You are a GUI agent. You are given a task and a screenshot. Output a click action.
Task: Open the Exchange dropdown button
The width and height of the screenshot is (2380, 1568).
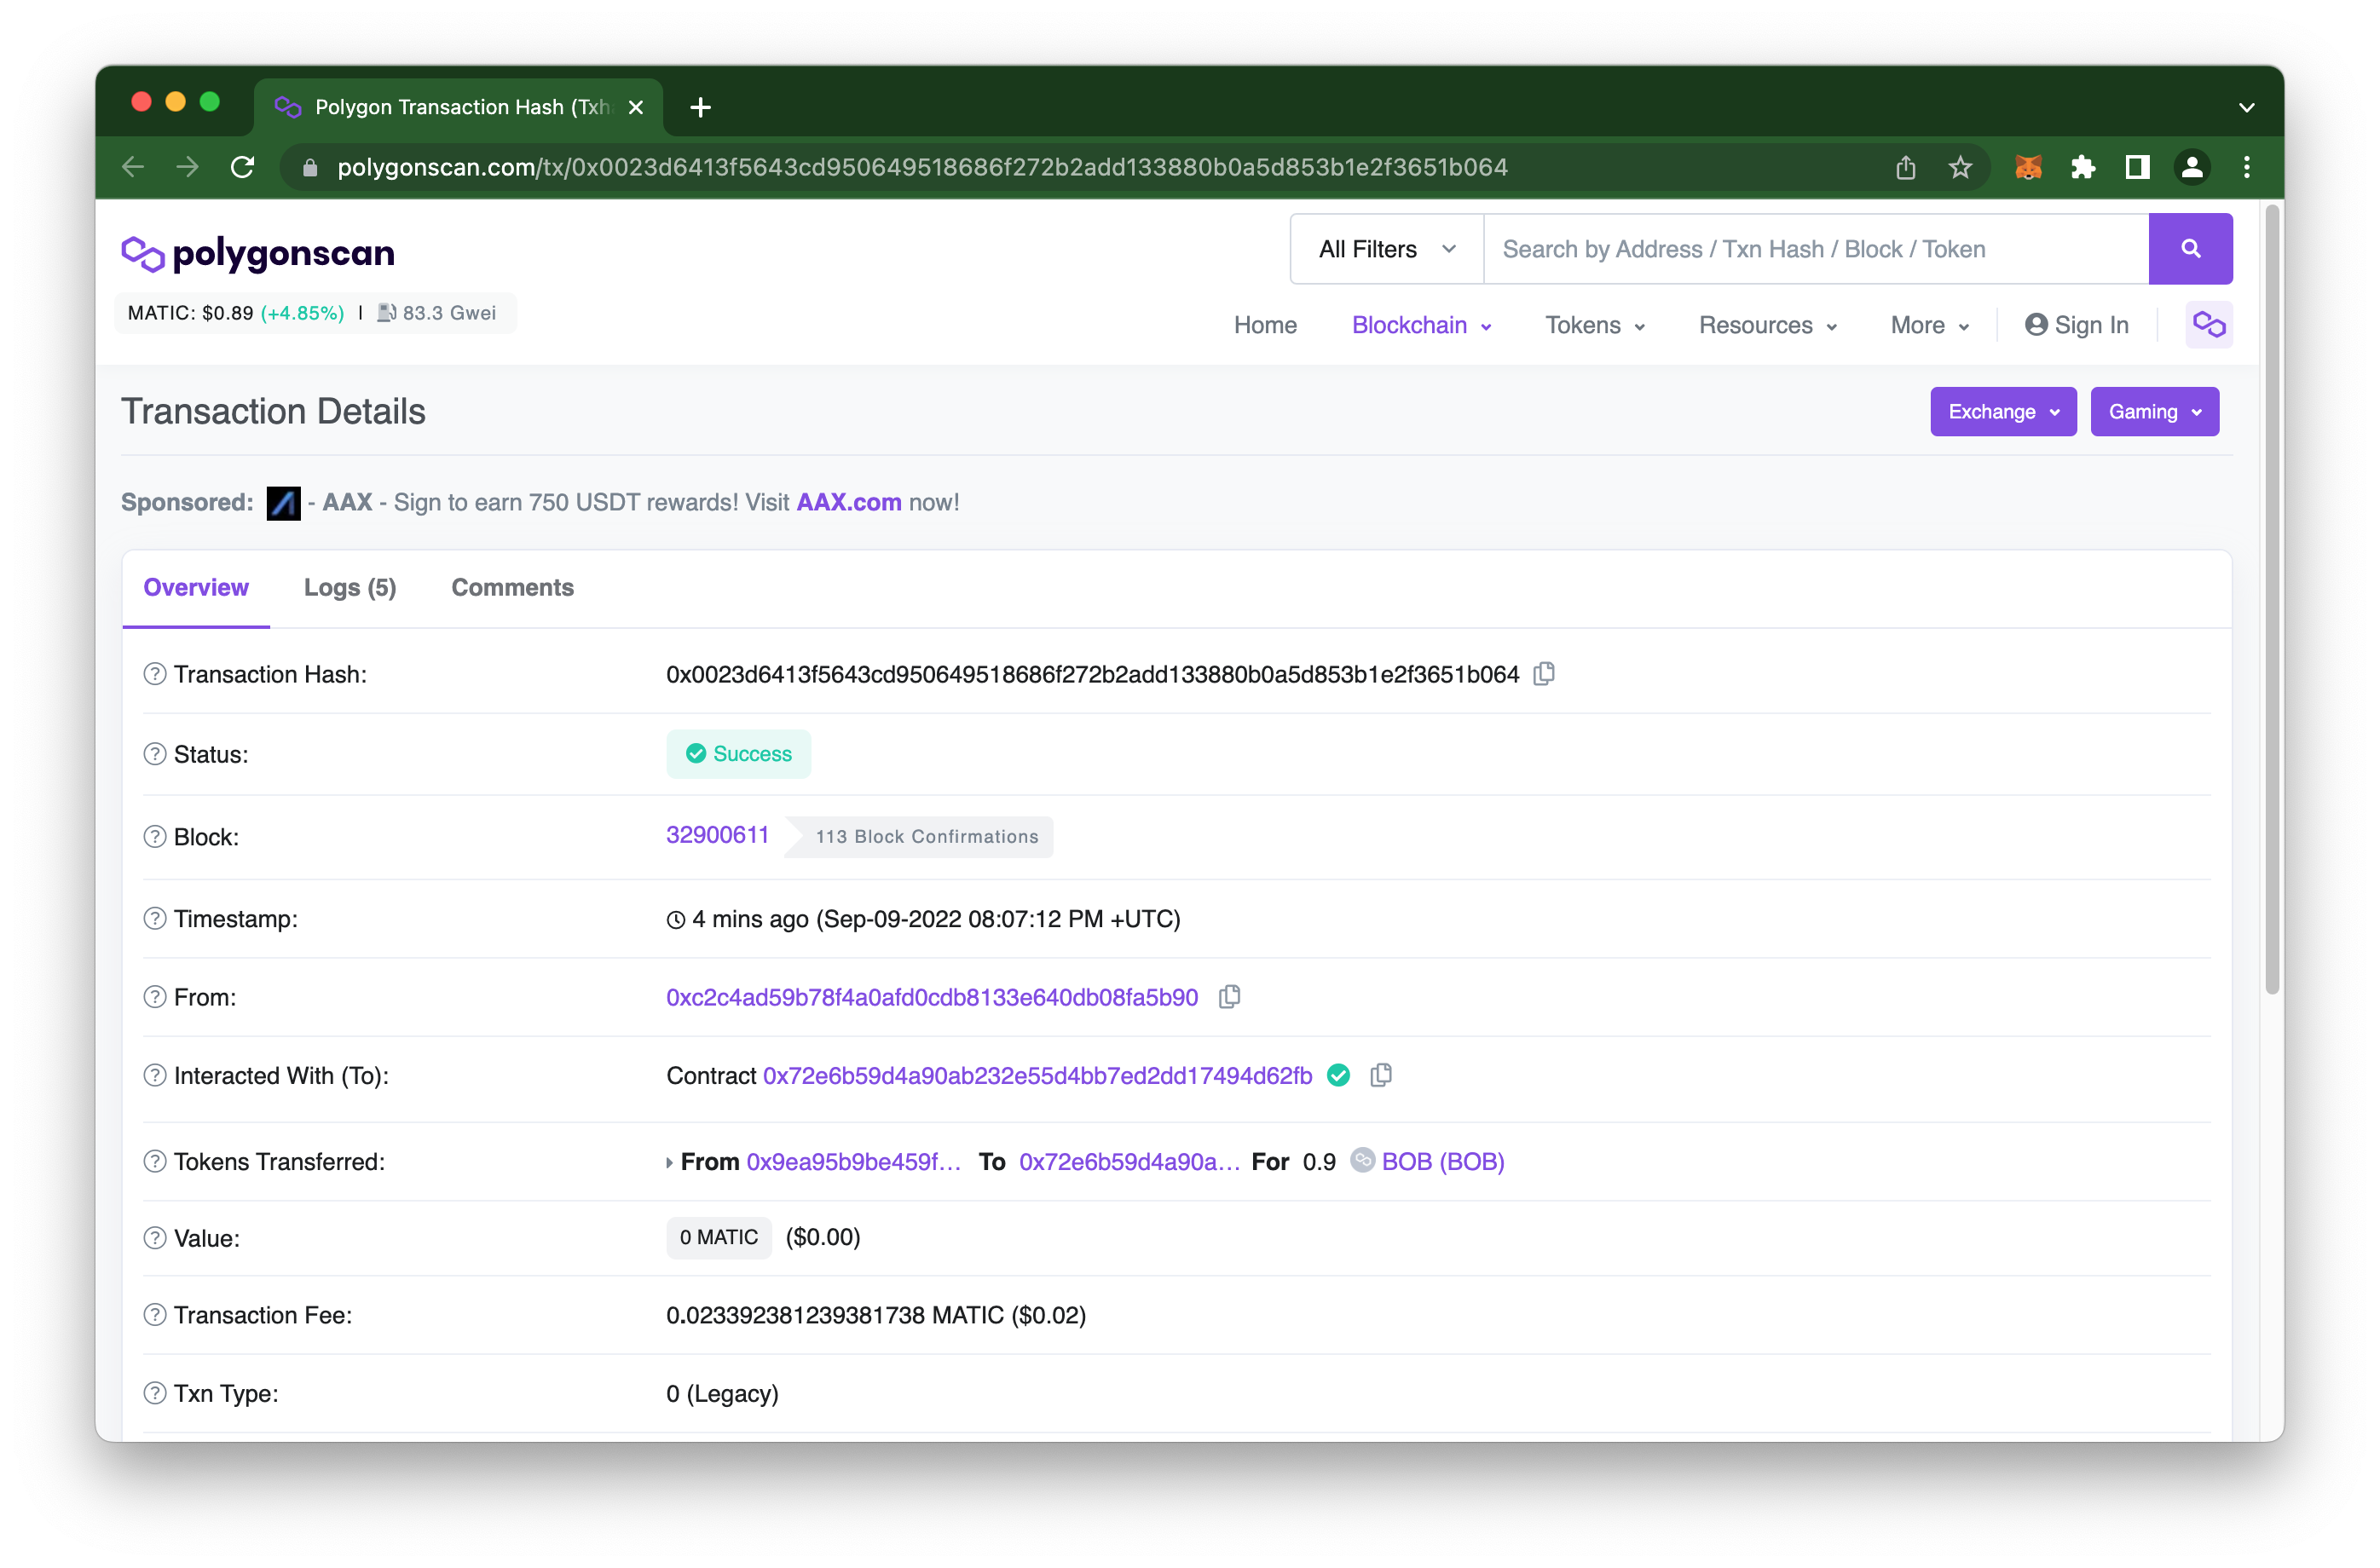2003,411
